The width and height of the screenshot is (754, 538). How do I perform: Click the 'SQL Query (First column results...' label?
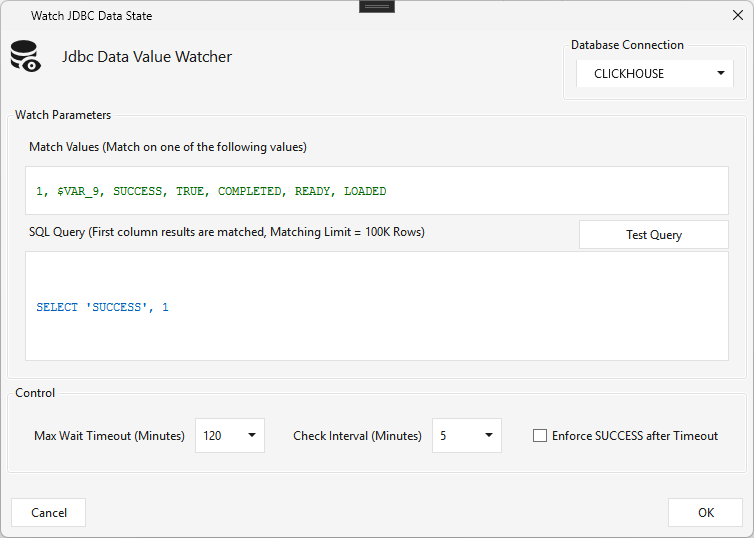click(226, 232)
